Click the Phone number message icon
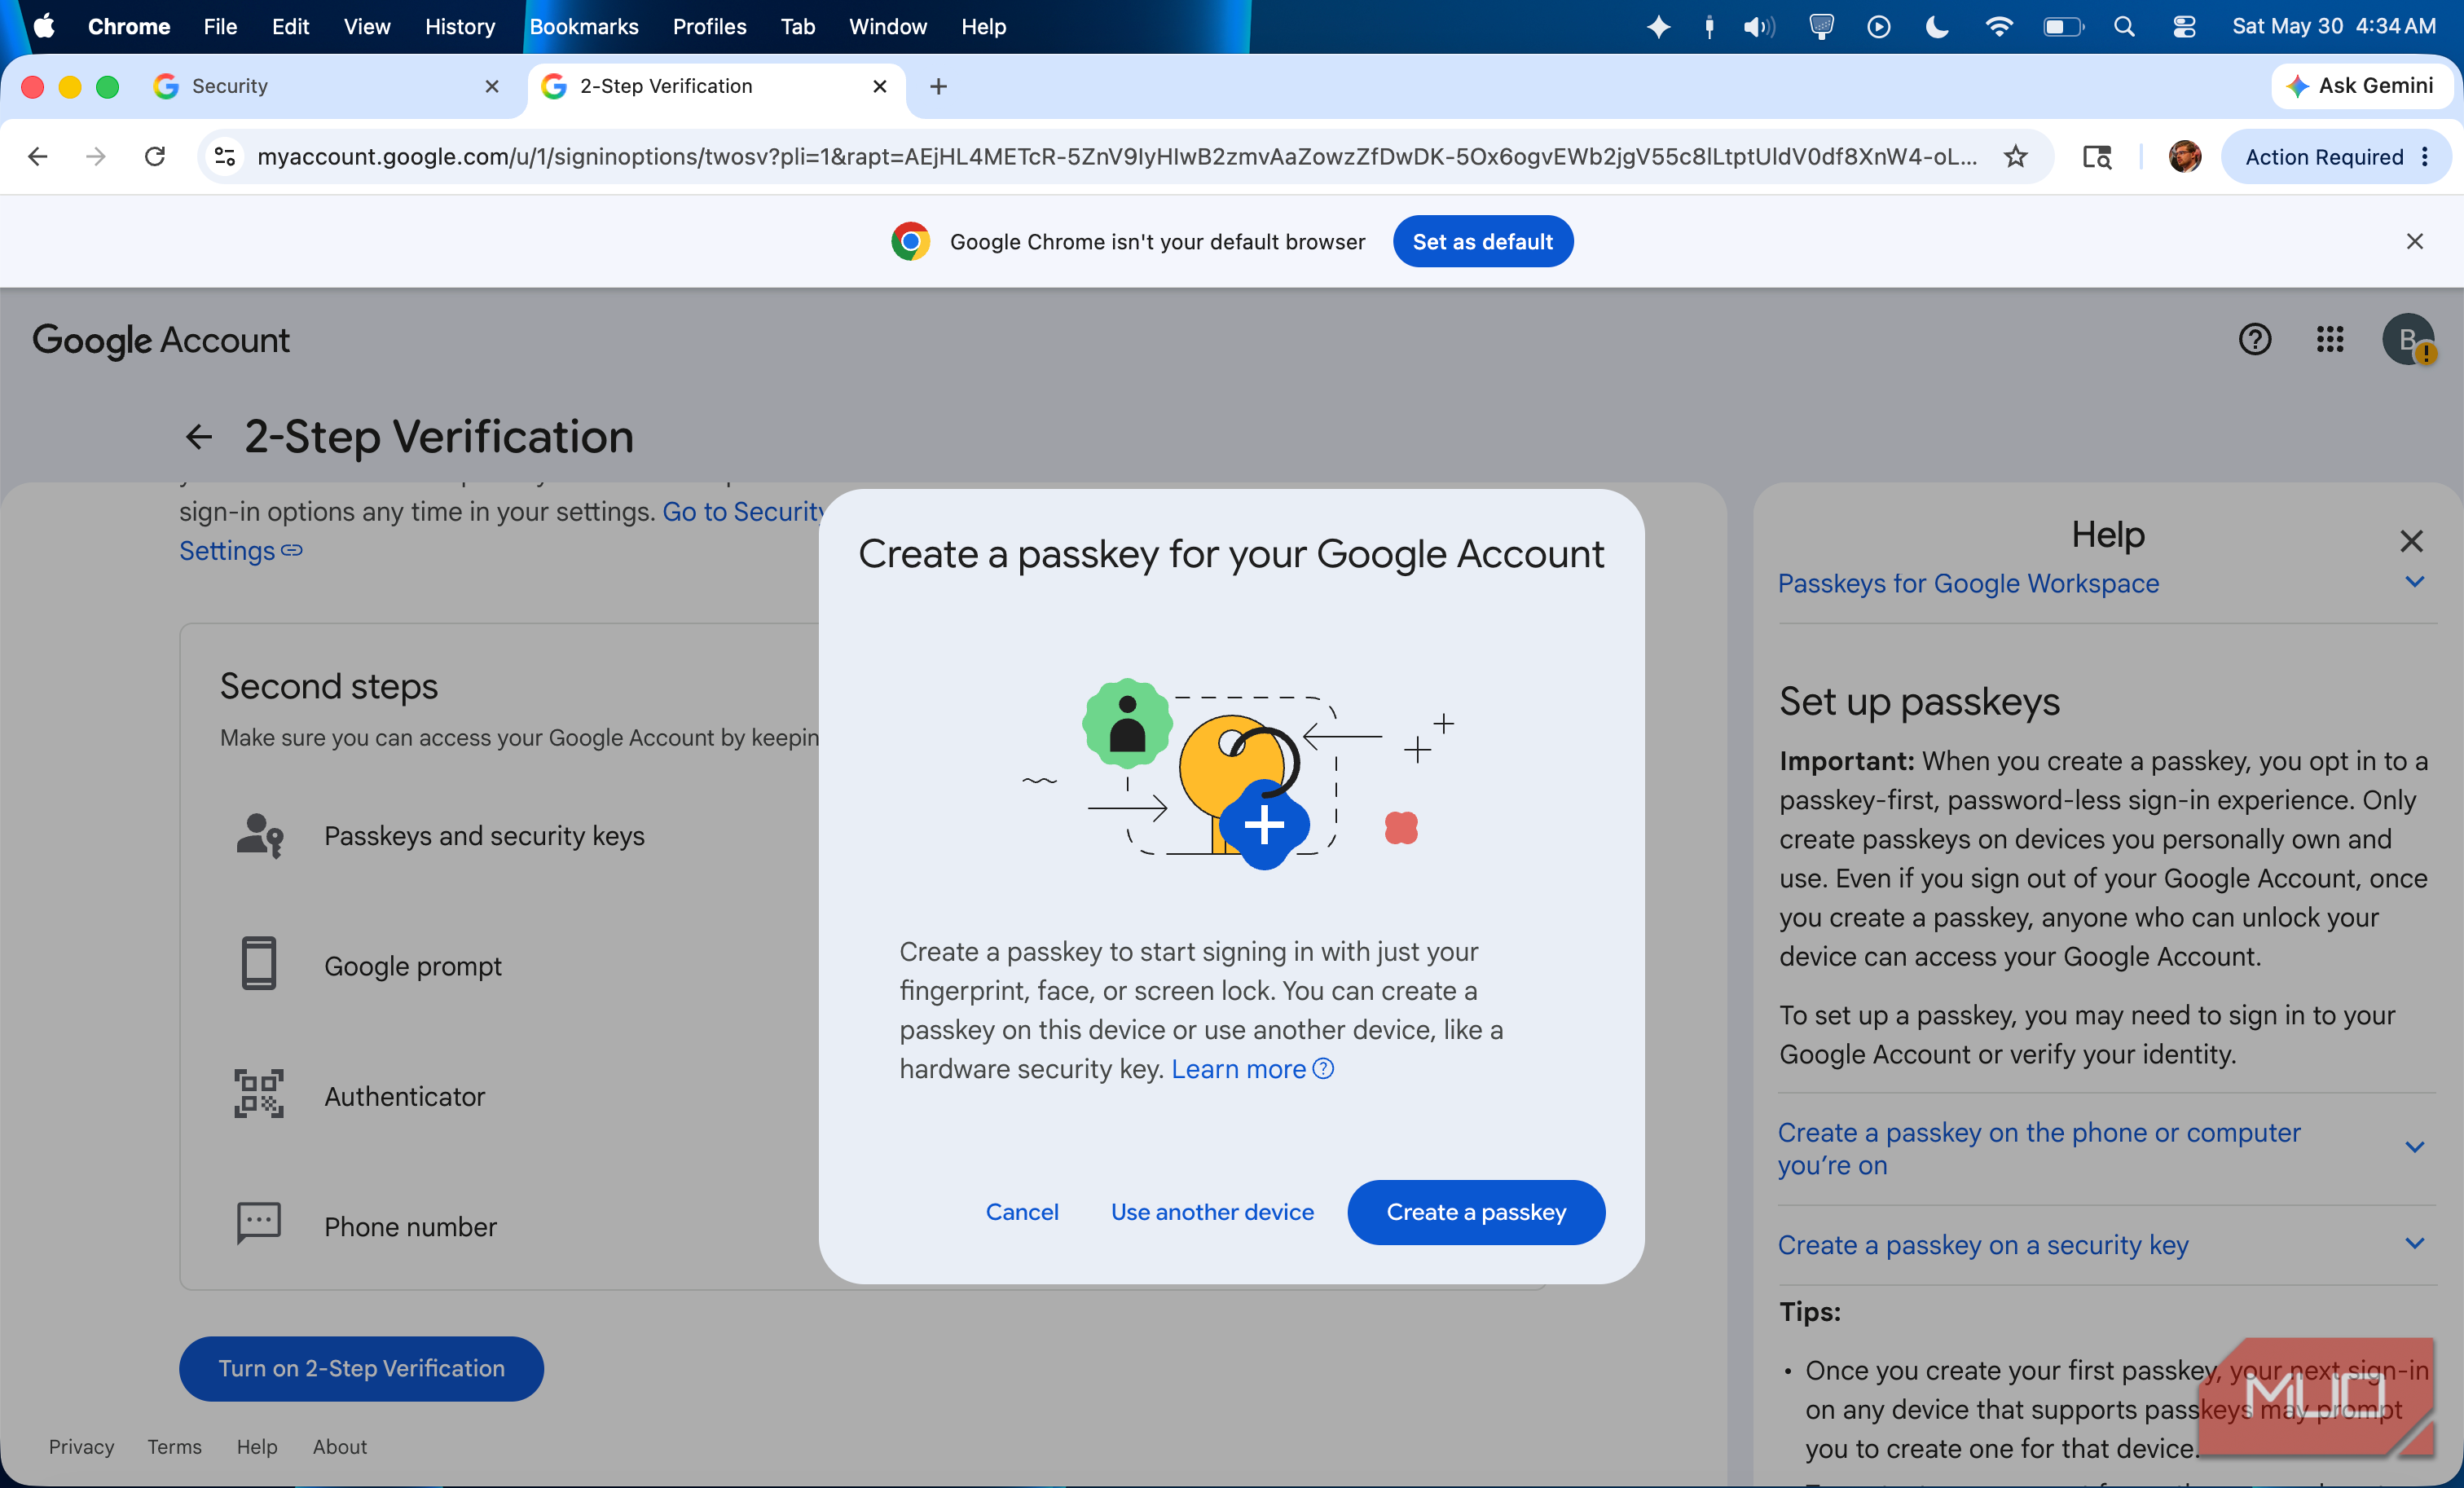 click(259, 1224)
